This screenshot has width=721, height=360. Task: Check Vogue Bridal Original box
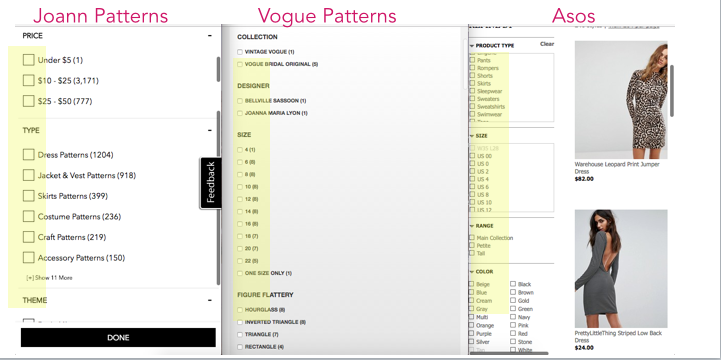click(240, 64)
